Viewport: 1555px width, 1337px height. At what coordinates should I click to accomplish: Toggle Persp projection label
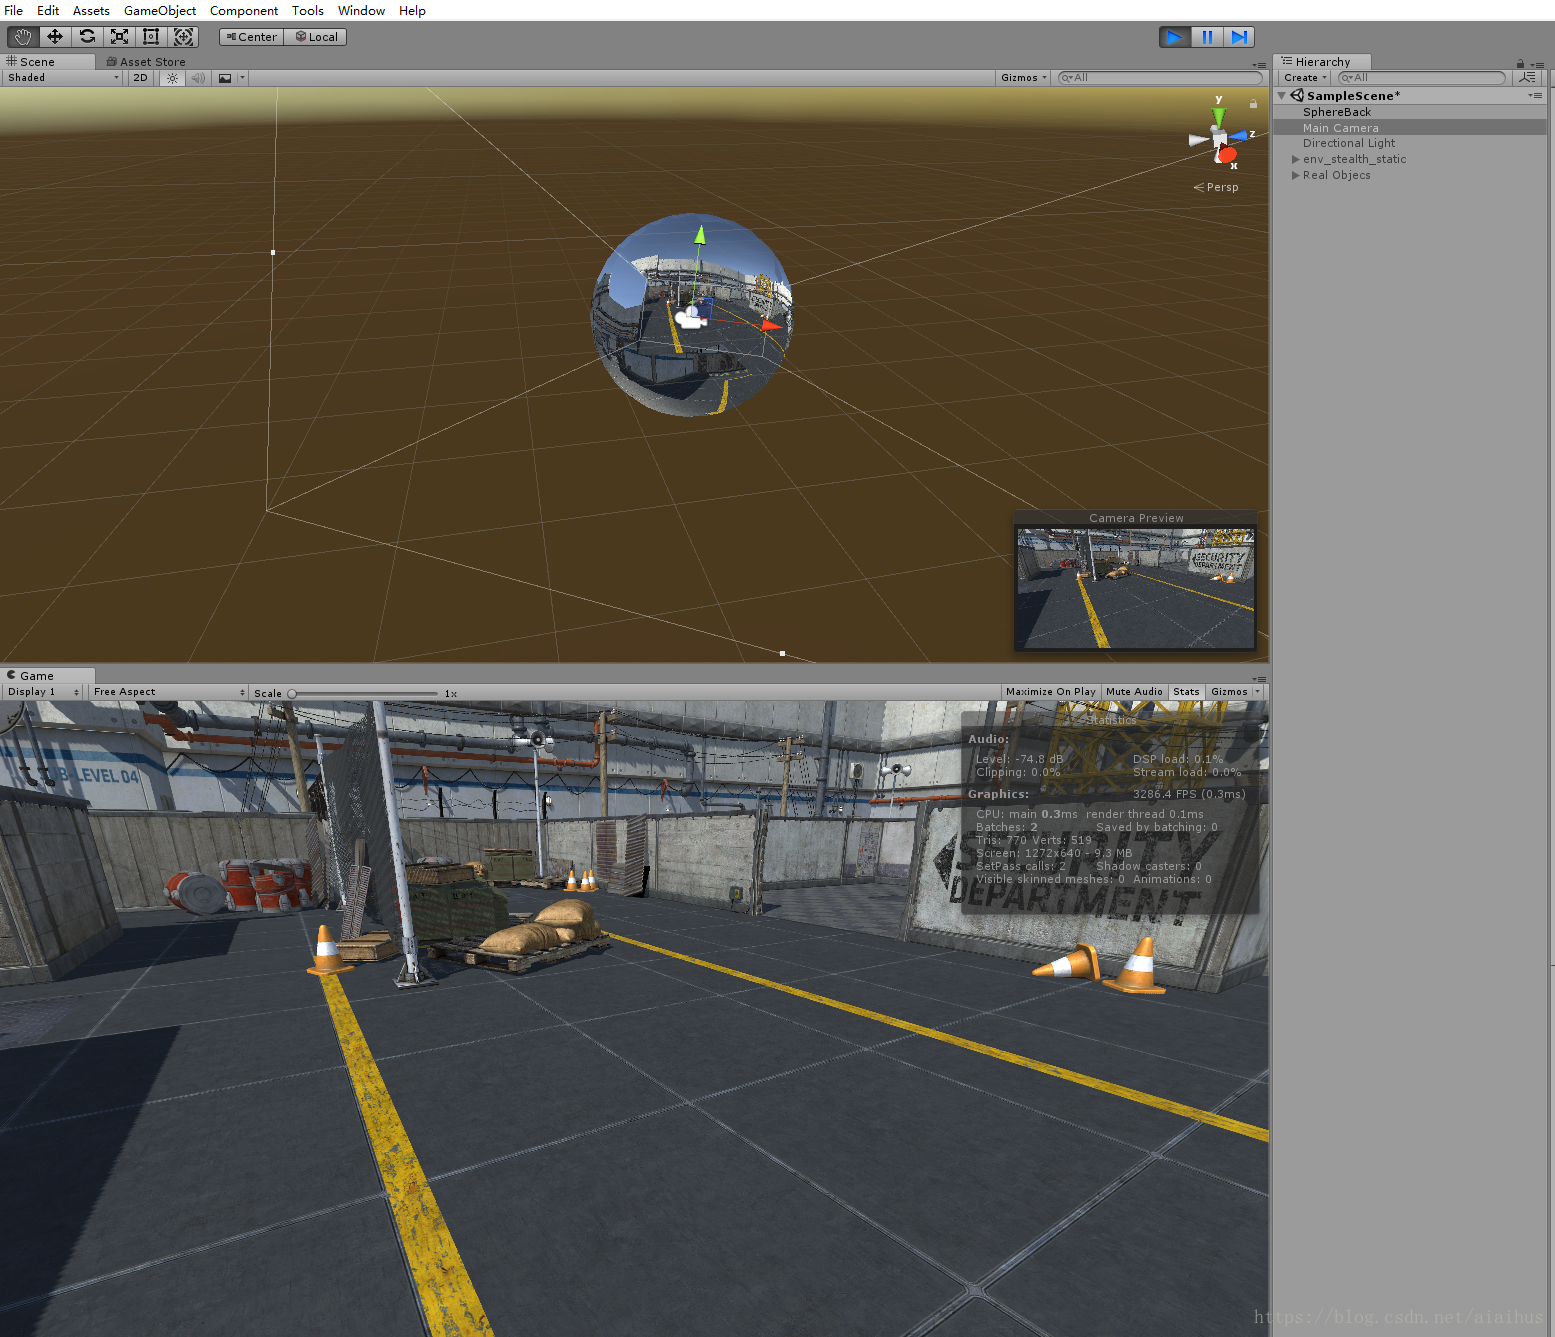click(x=1216, y=188)
